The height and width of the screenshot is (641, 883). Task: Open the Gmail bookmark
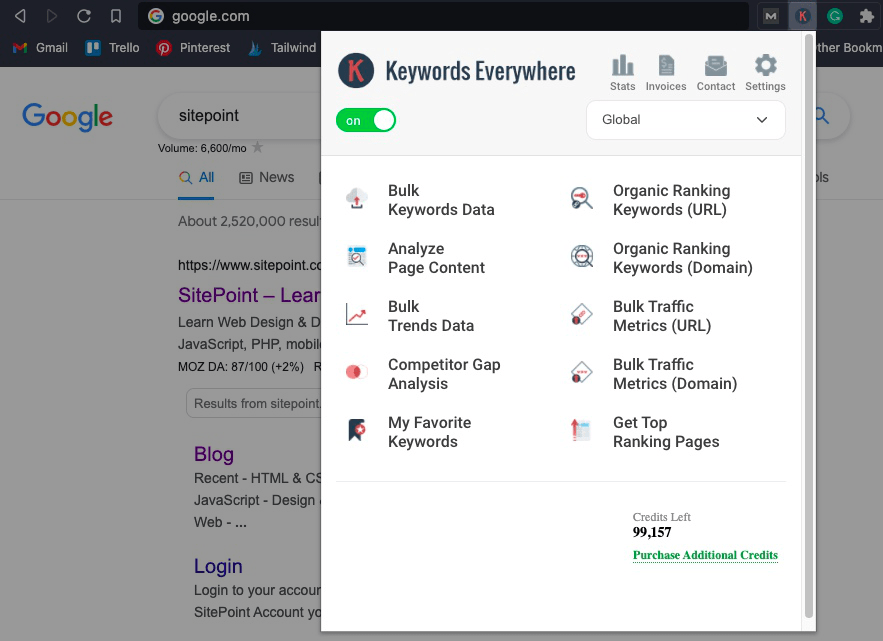click(41, 48)
